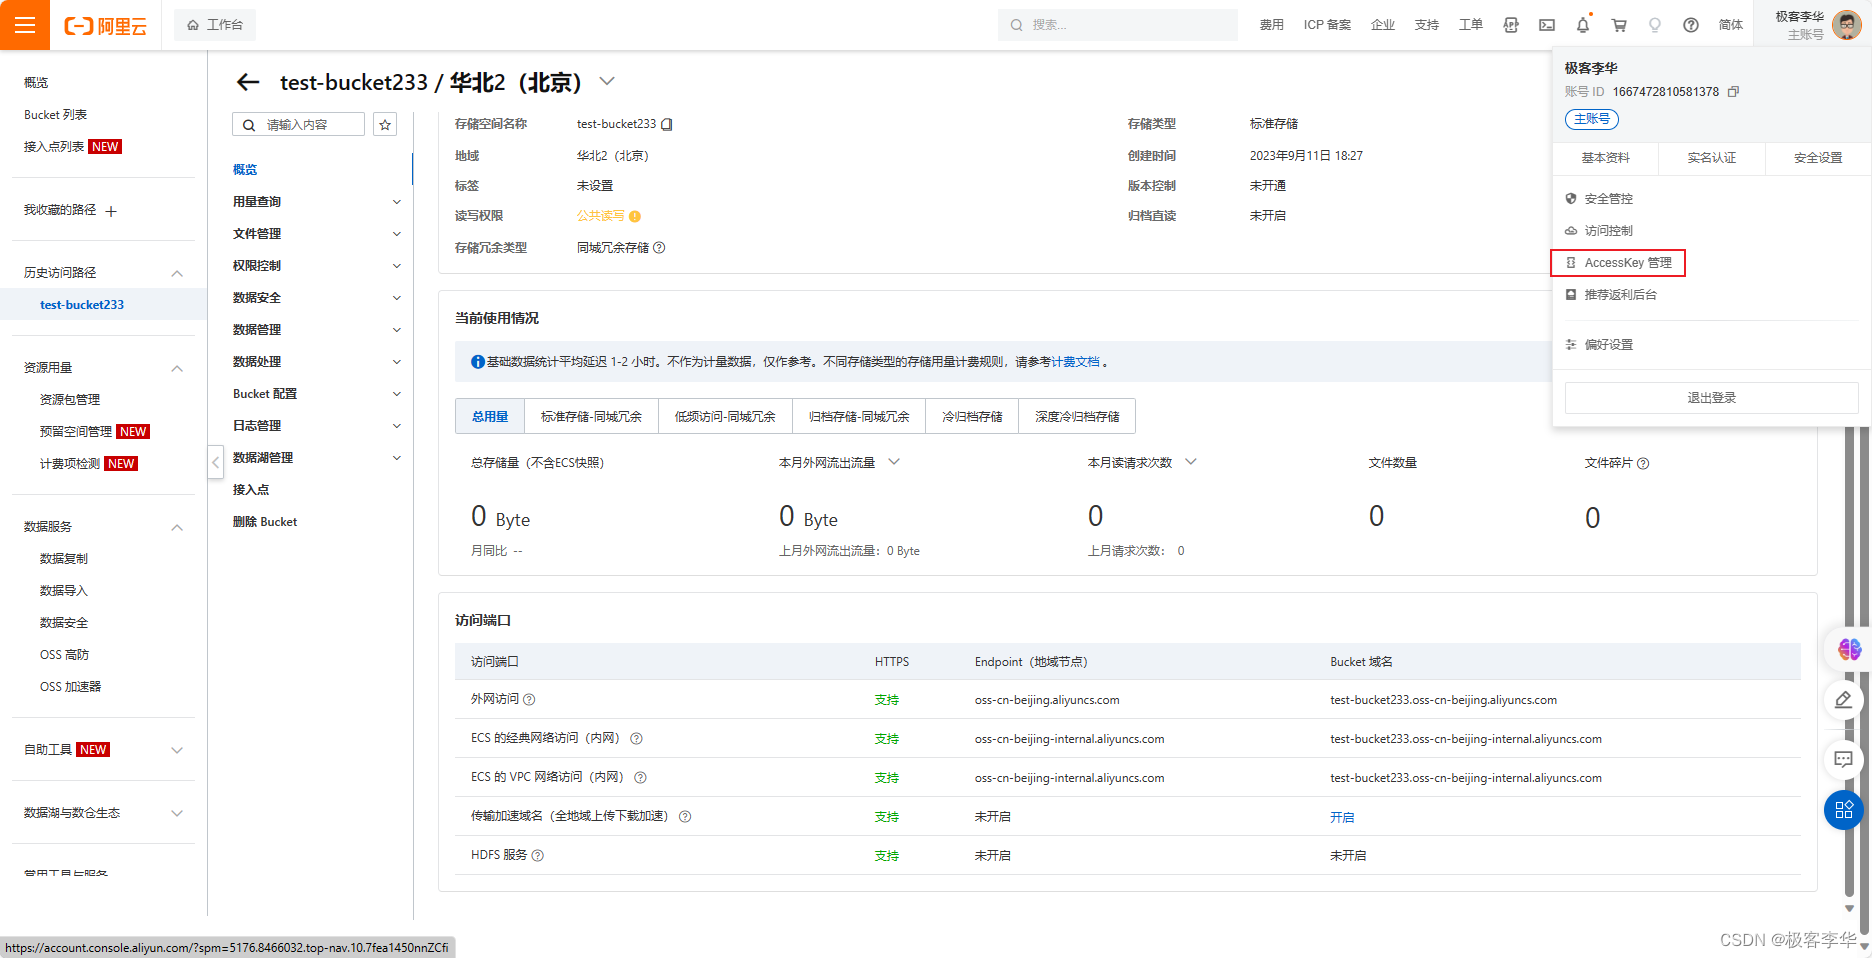Click the Aliyun logo
1872x958 pixels.
105,26
